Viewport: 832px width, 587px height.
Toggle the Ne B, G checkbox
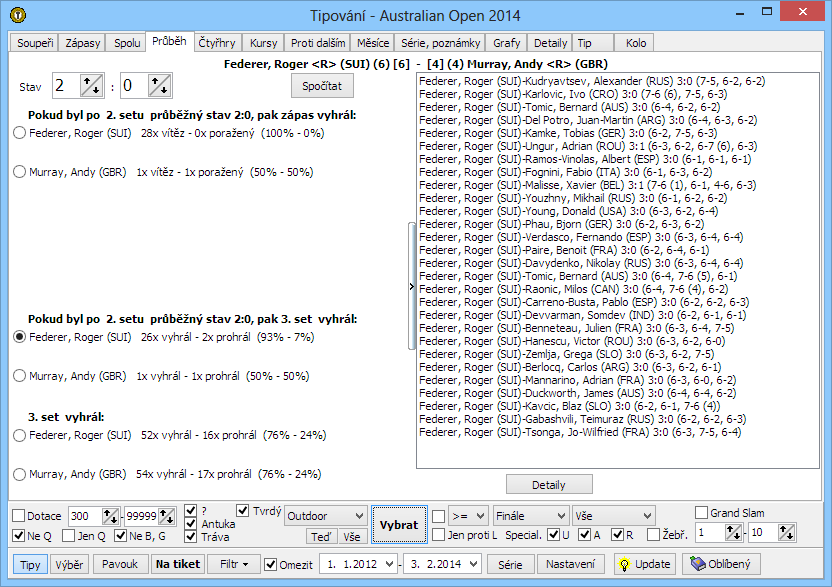tap(120, 536)
